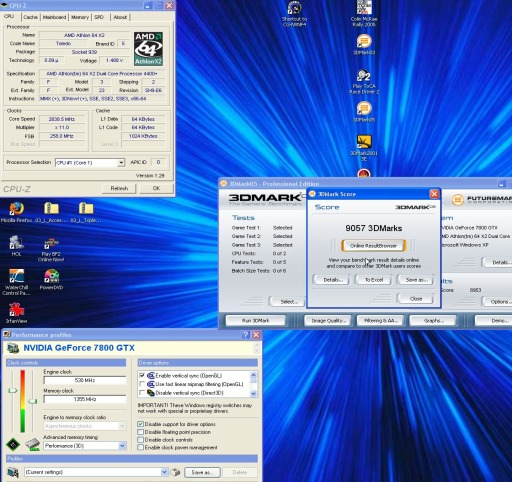Check Use fast linear mipmap filtering (OpenGL)

[x=142, y=384]
